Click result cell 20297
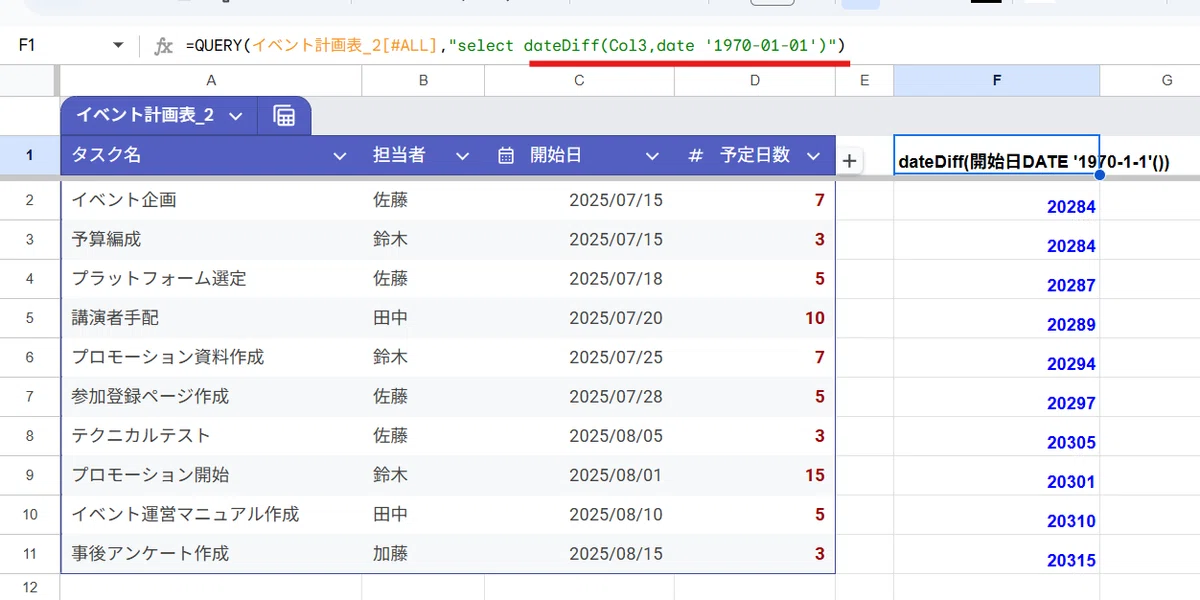This screenshot has width=1200, height=600. 996,397
